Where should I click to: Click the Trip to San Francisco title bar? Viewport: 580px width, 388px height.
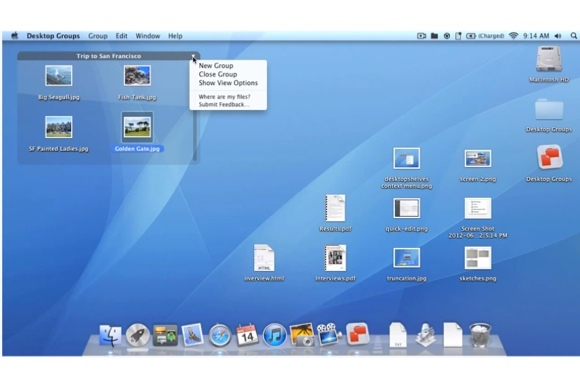click(108, 56)
